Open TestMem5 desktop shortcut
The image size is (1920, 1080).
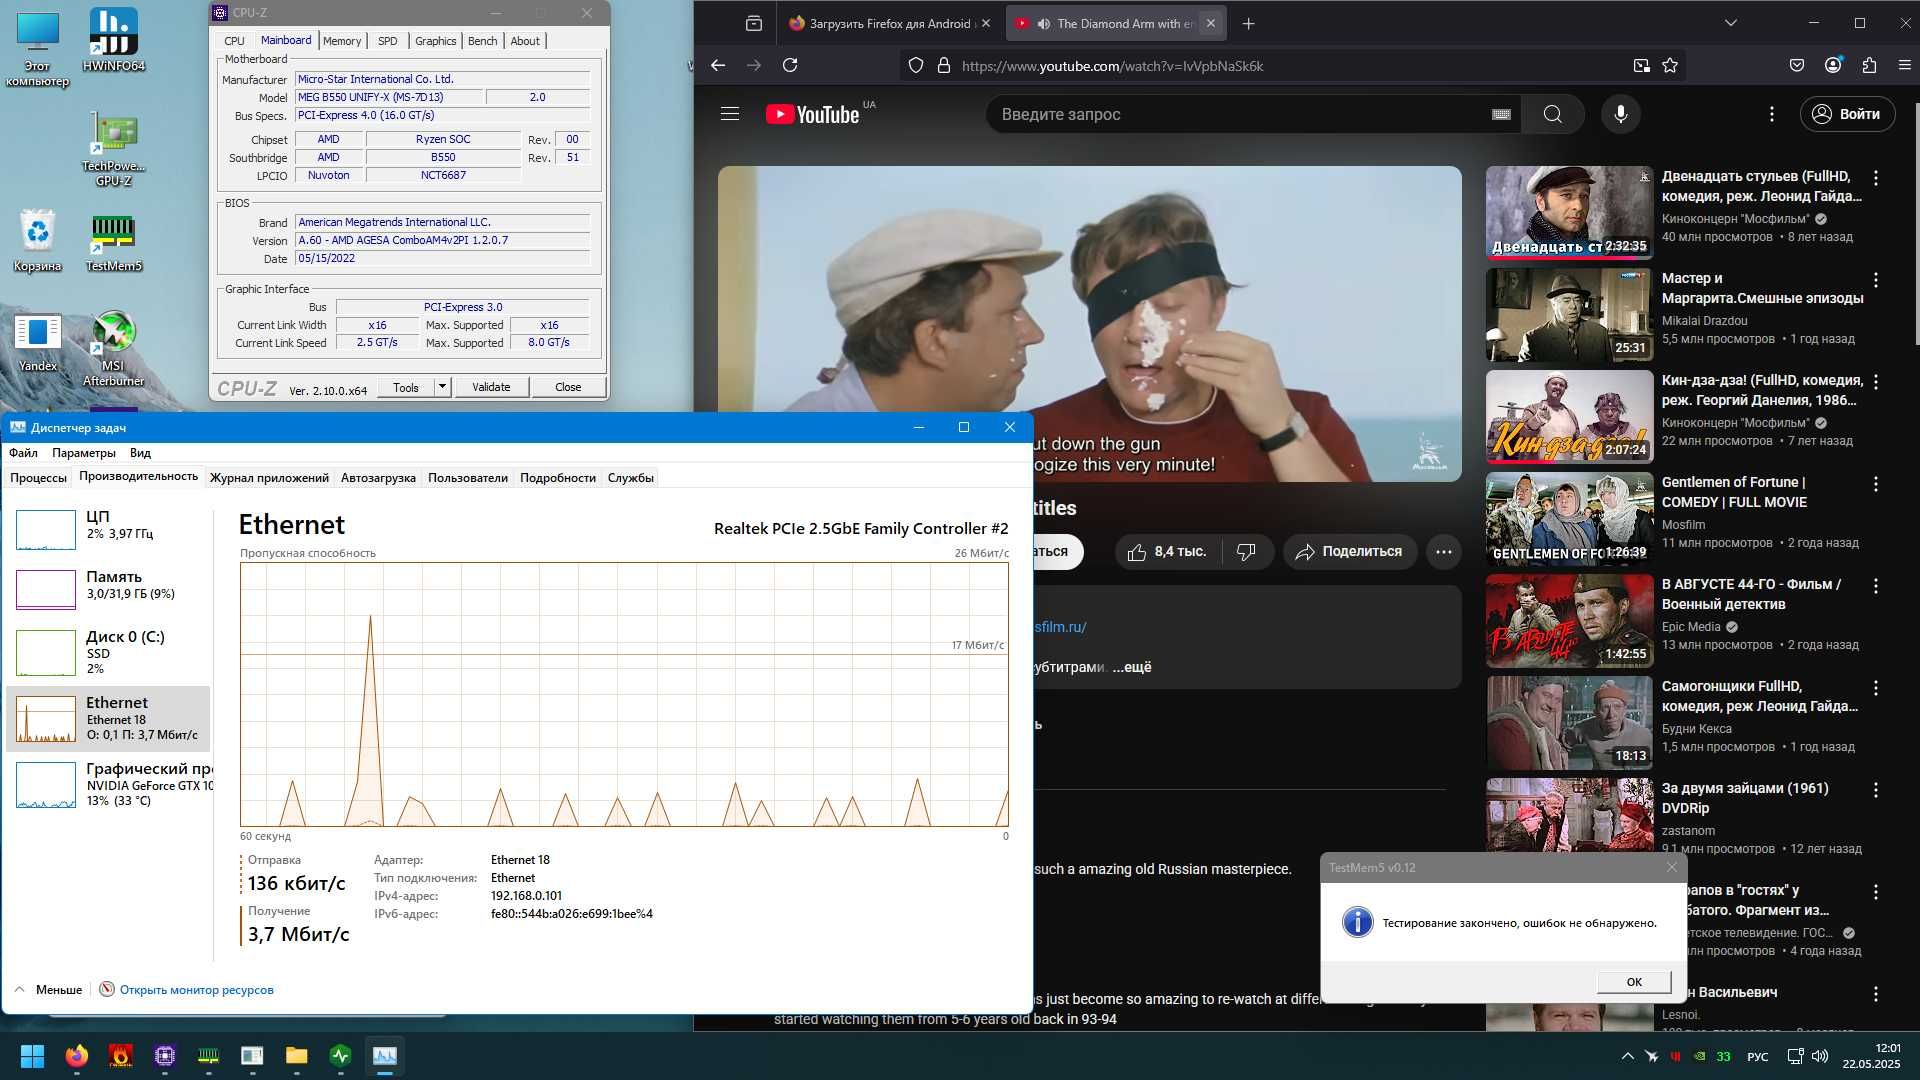pyautogui.click(x=113, y=241)
